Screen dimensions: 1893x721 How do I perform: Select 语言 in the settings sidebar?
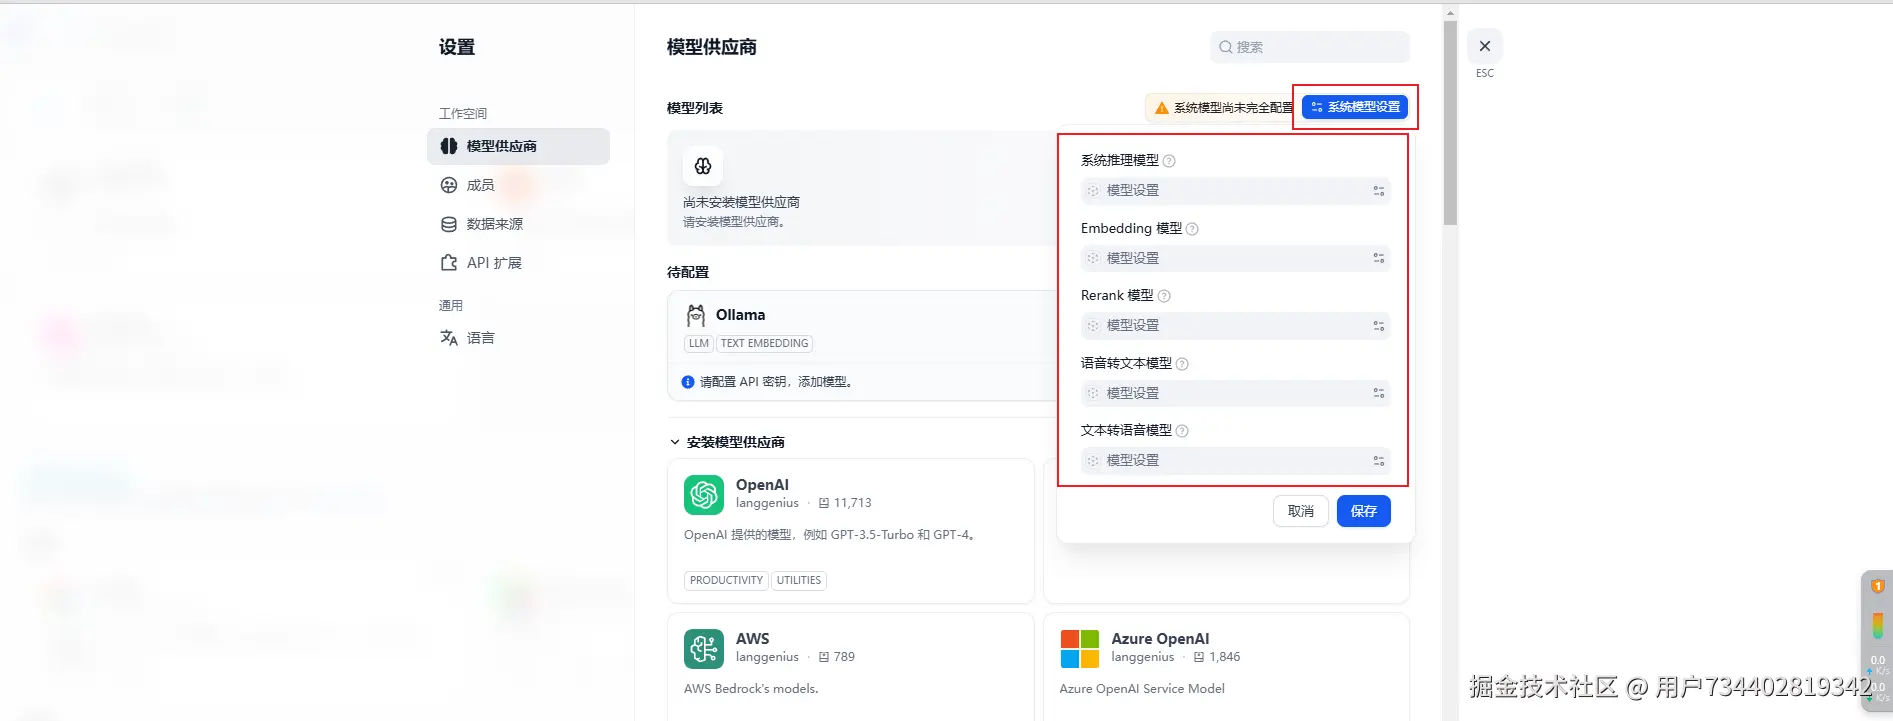click(518, 338)
